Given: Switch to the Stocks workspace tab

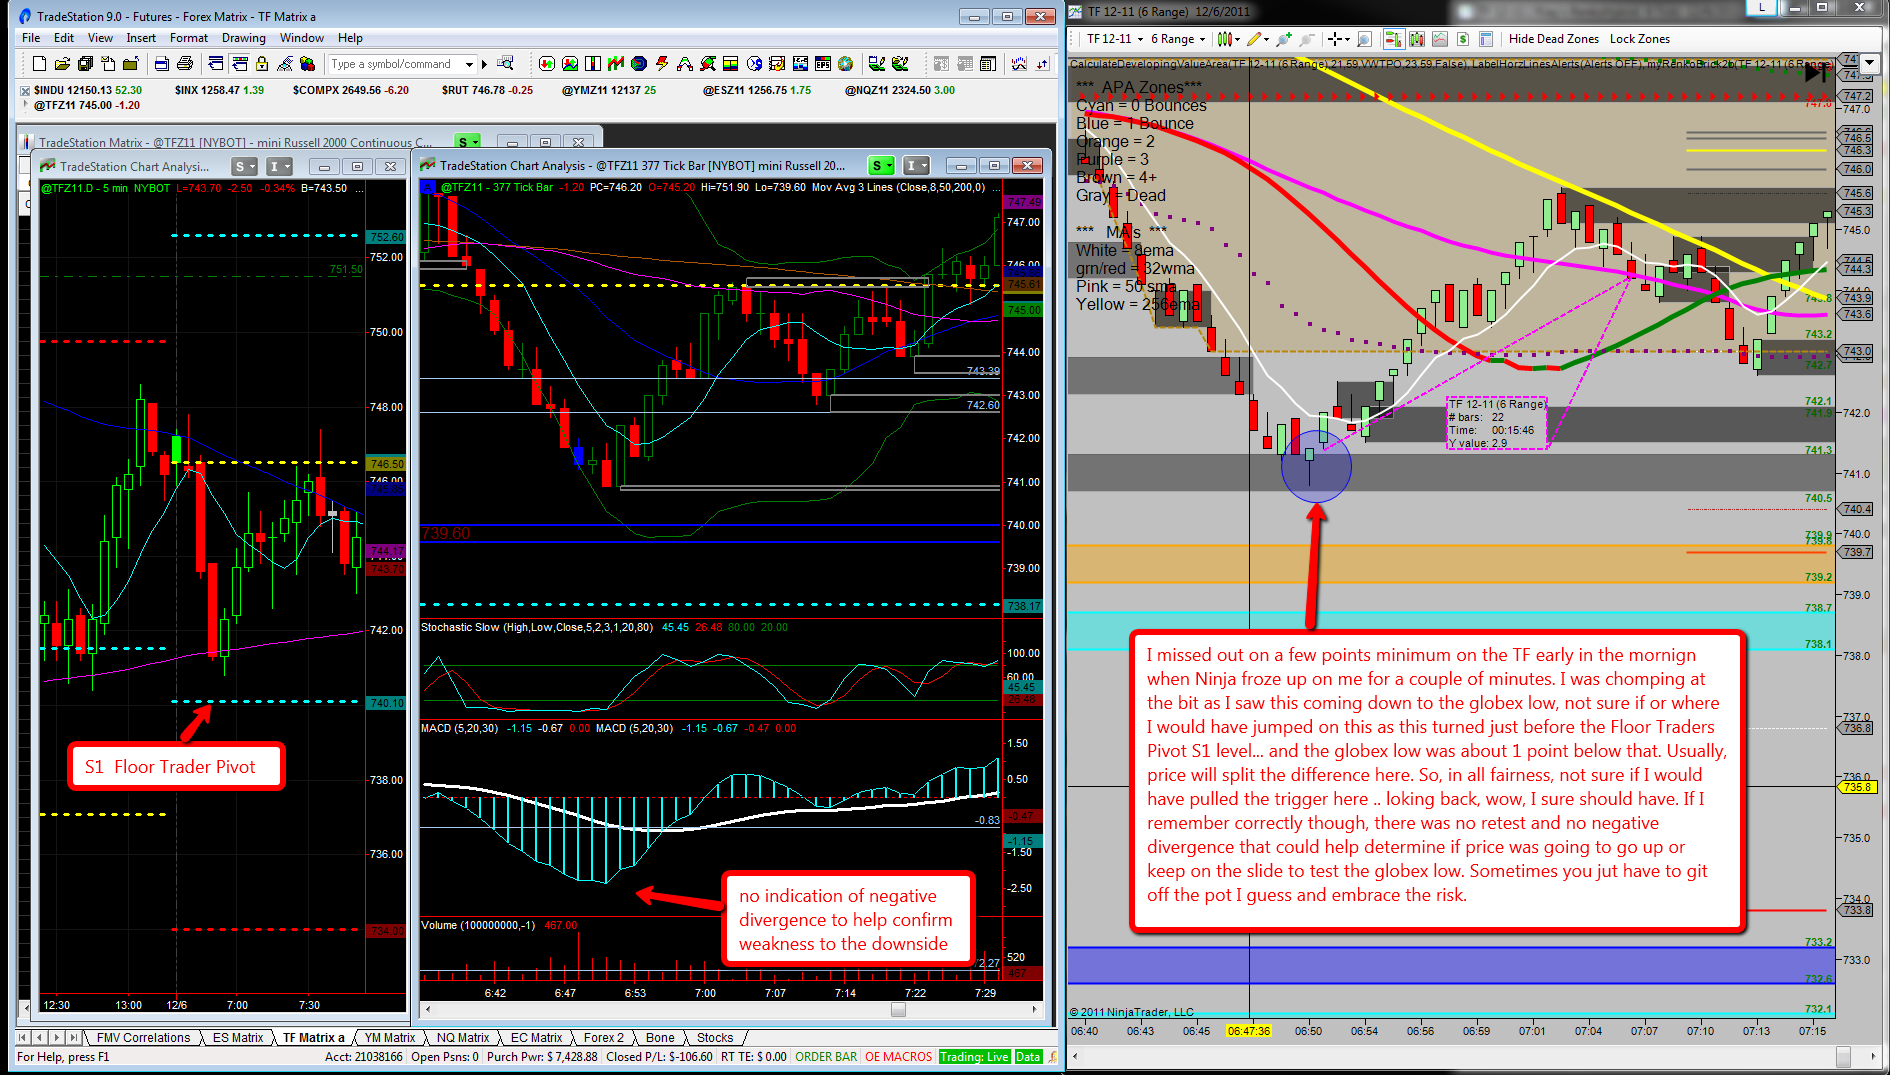Looking at the screenshot, I should coord(715,1038).
